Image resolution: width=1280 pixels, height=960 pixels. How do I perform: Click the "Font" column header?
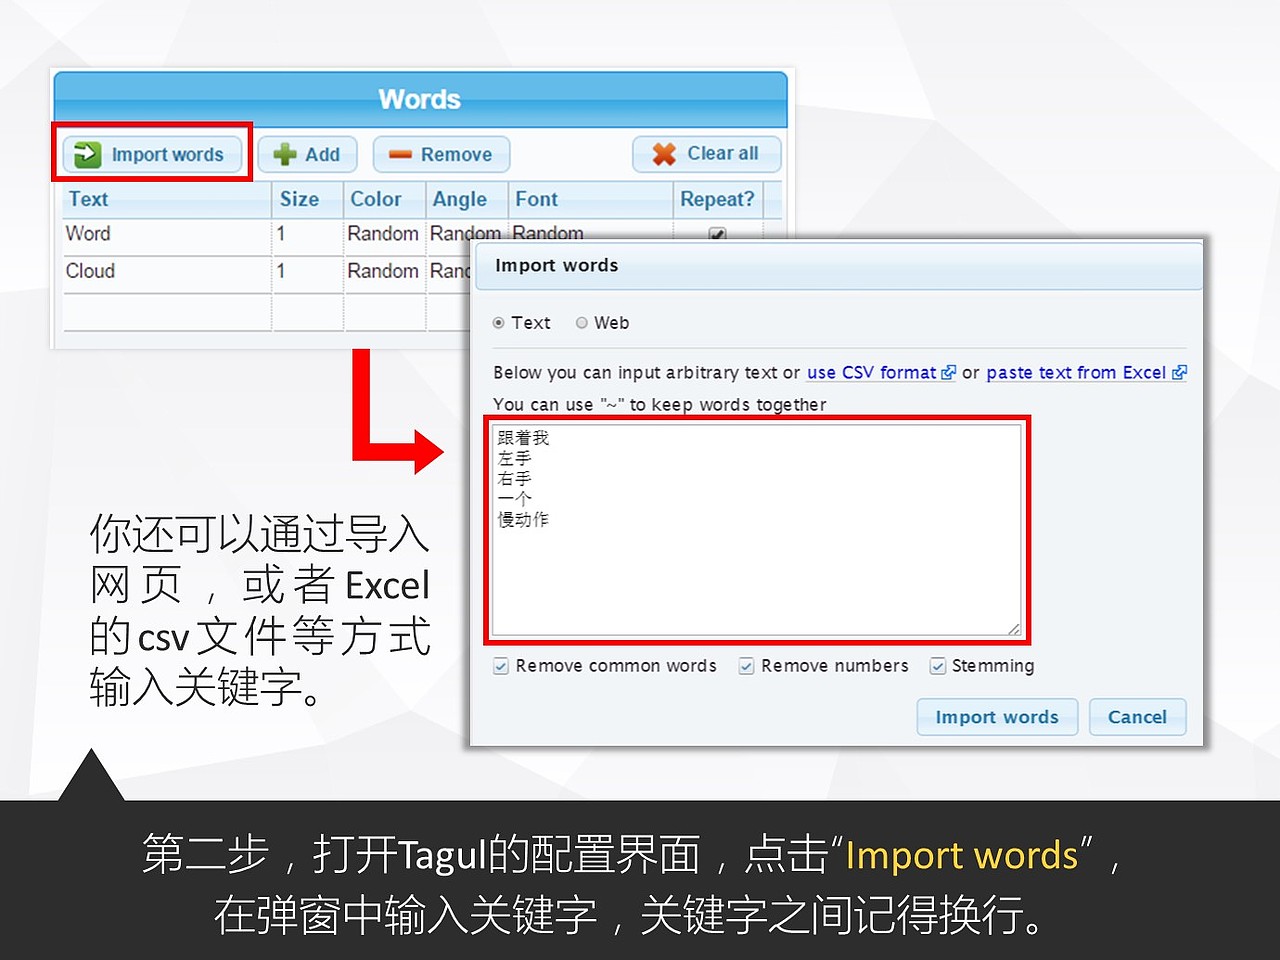coord(537,199)
